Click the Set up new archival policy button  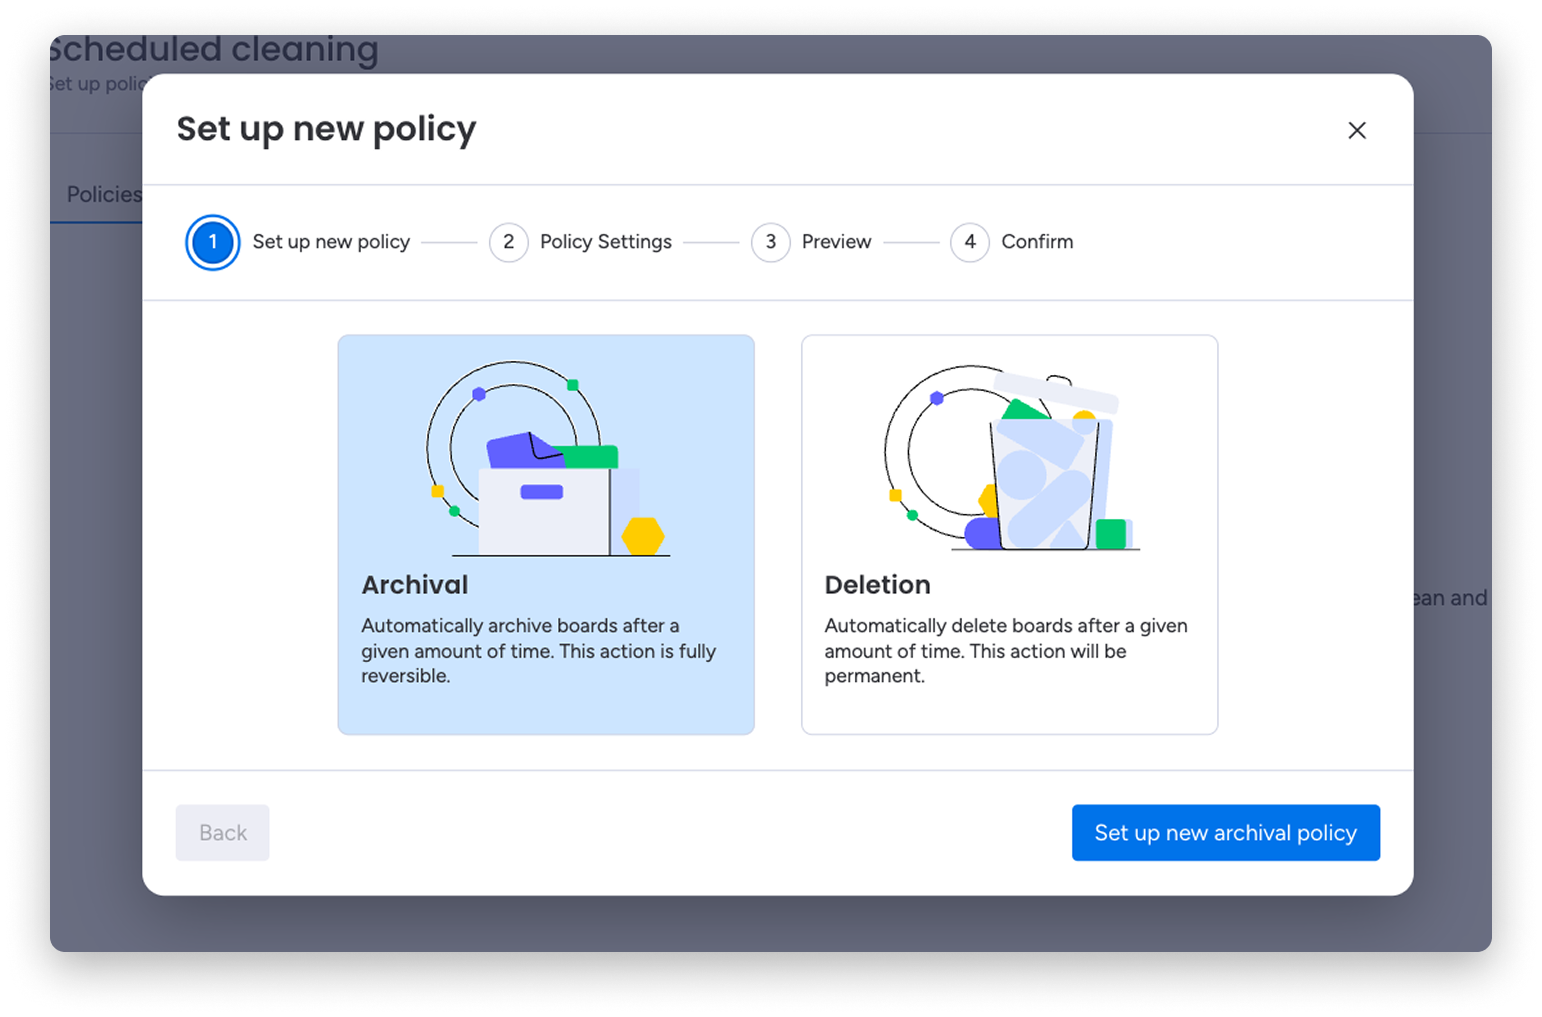click(x=1226, y=833)
